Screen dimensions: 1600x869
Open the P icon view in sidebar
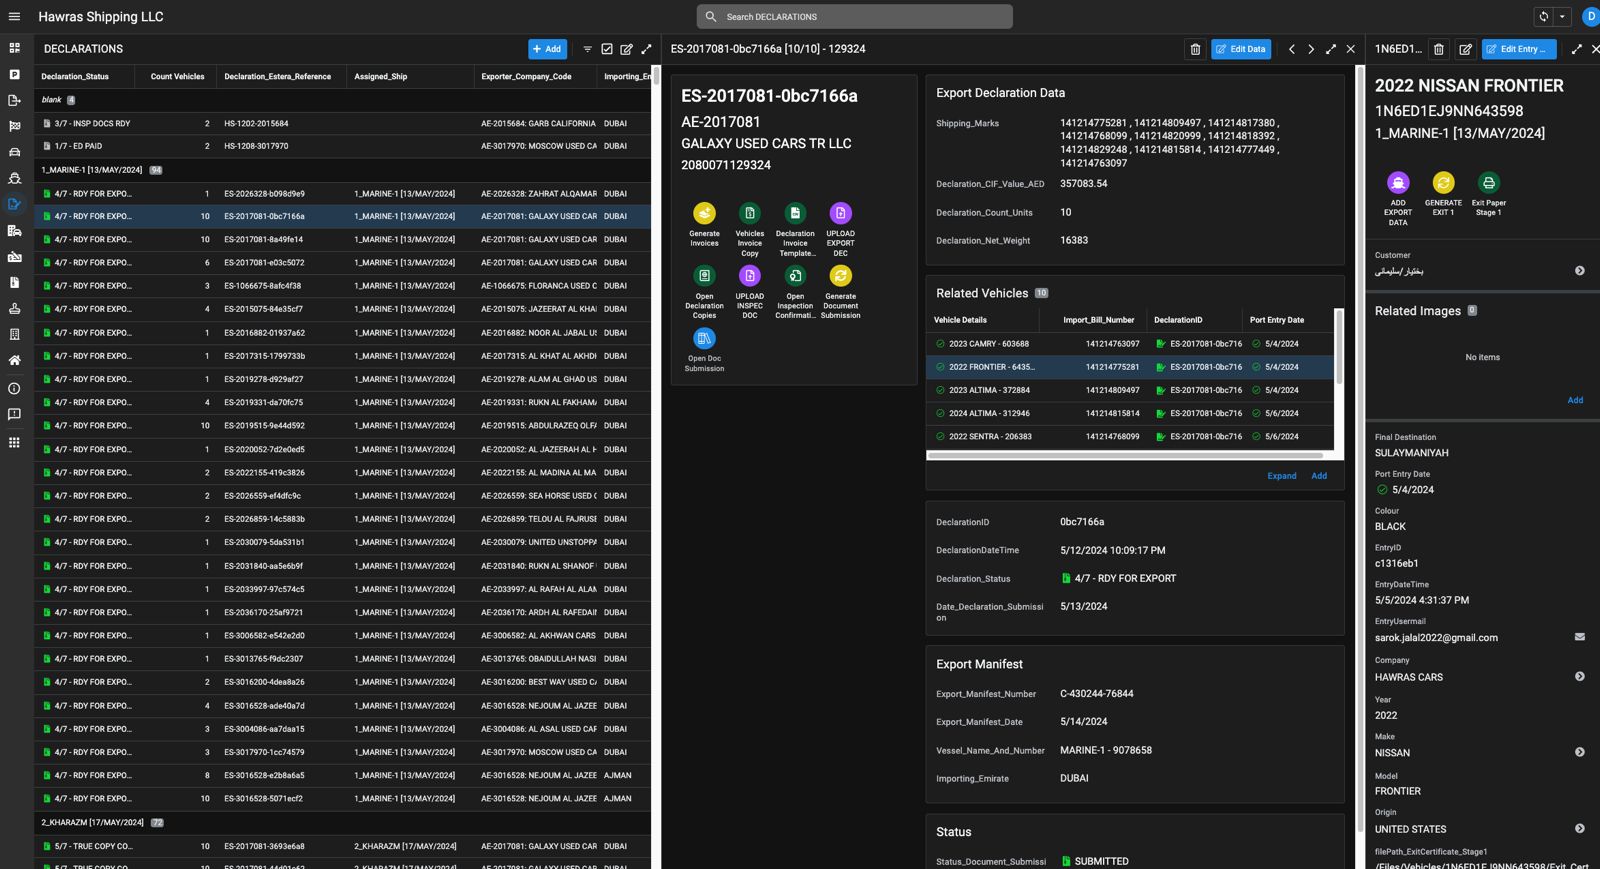pos(14,74)
